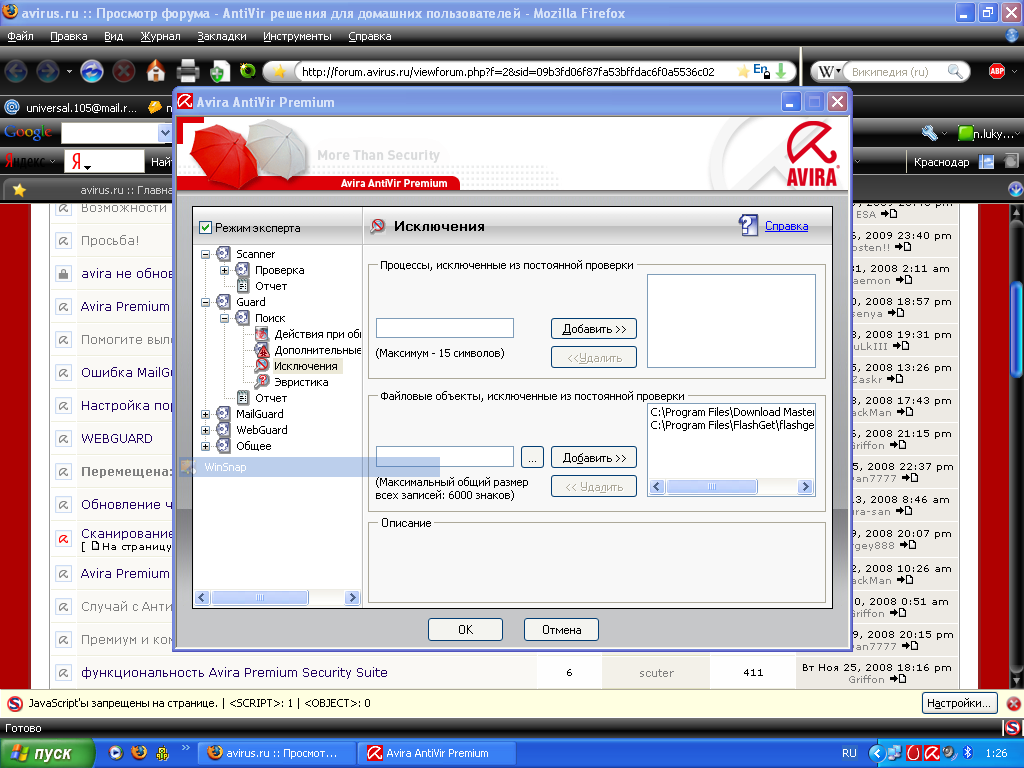1024x768 pixels.
Task: Click the Справка help icon
Action: tap(748, 225)
